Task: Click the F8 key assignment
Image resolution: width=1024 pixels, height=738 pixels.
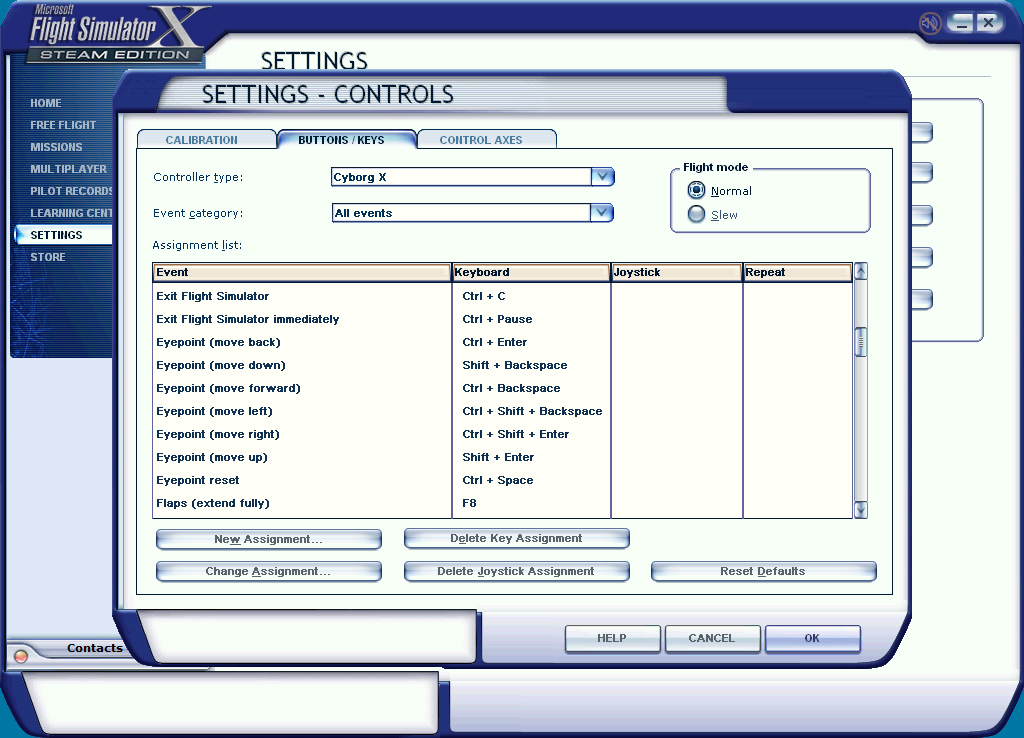Action: 470,503
